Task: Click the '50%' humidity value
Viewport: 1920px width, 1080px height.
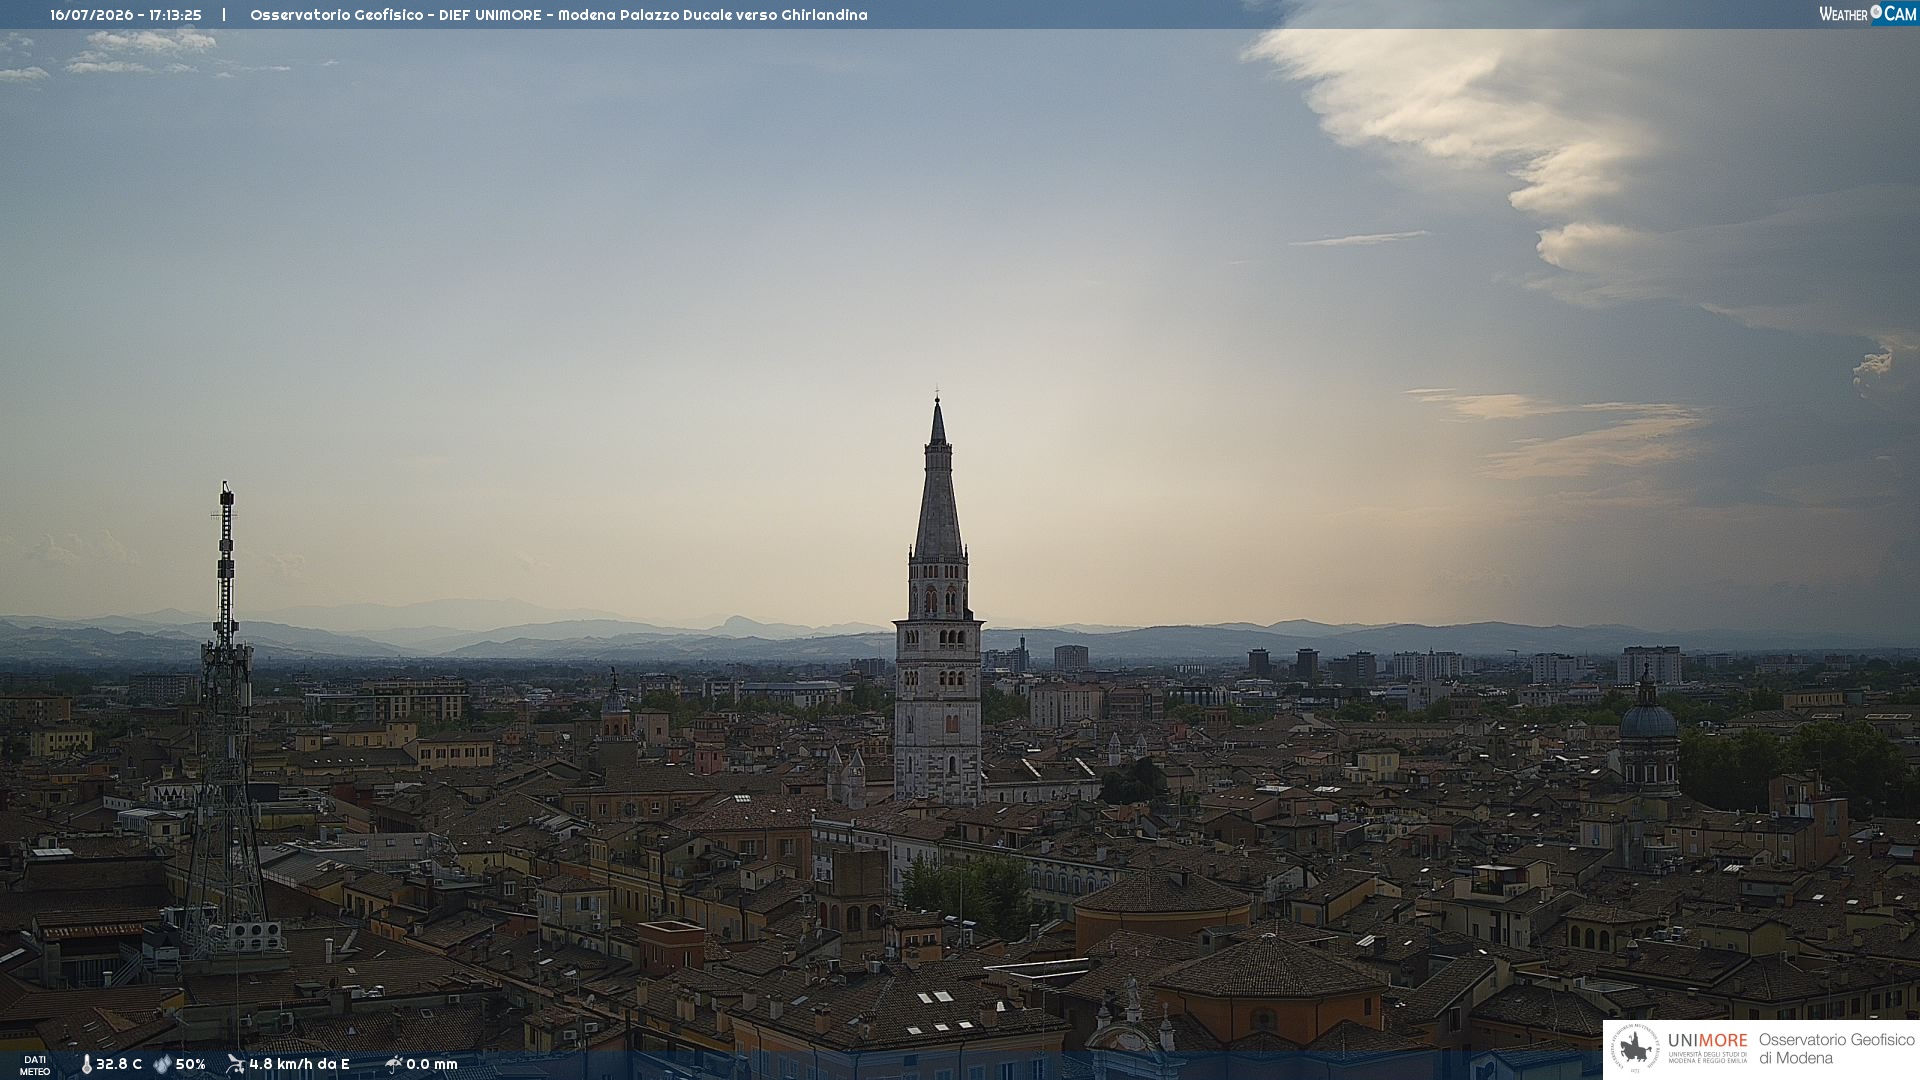Action: [190, 1064]
